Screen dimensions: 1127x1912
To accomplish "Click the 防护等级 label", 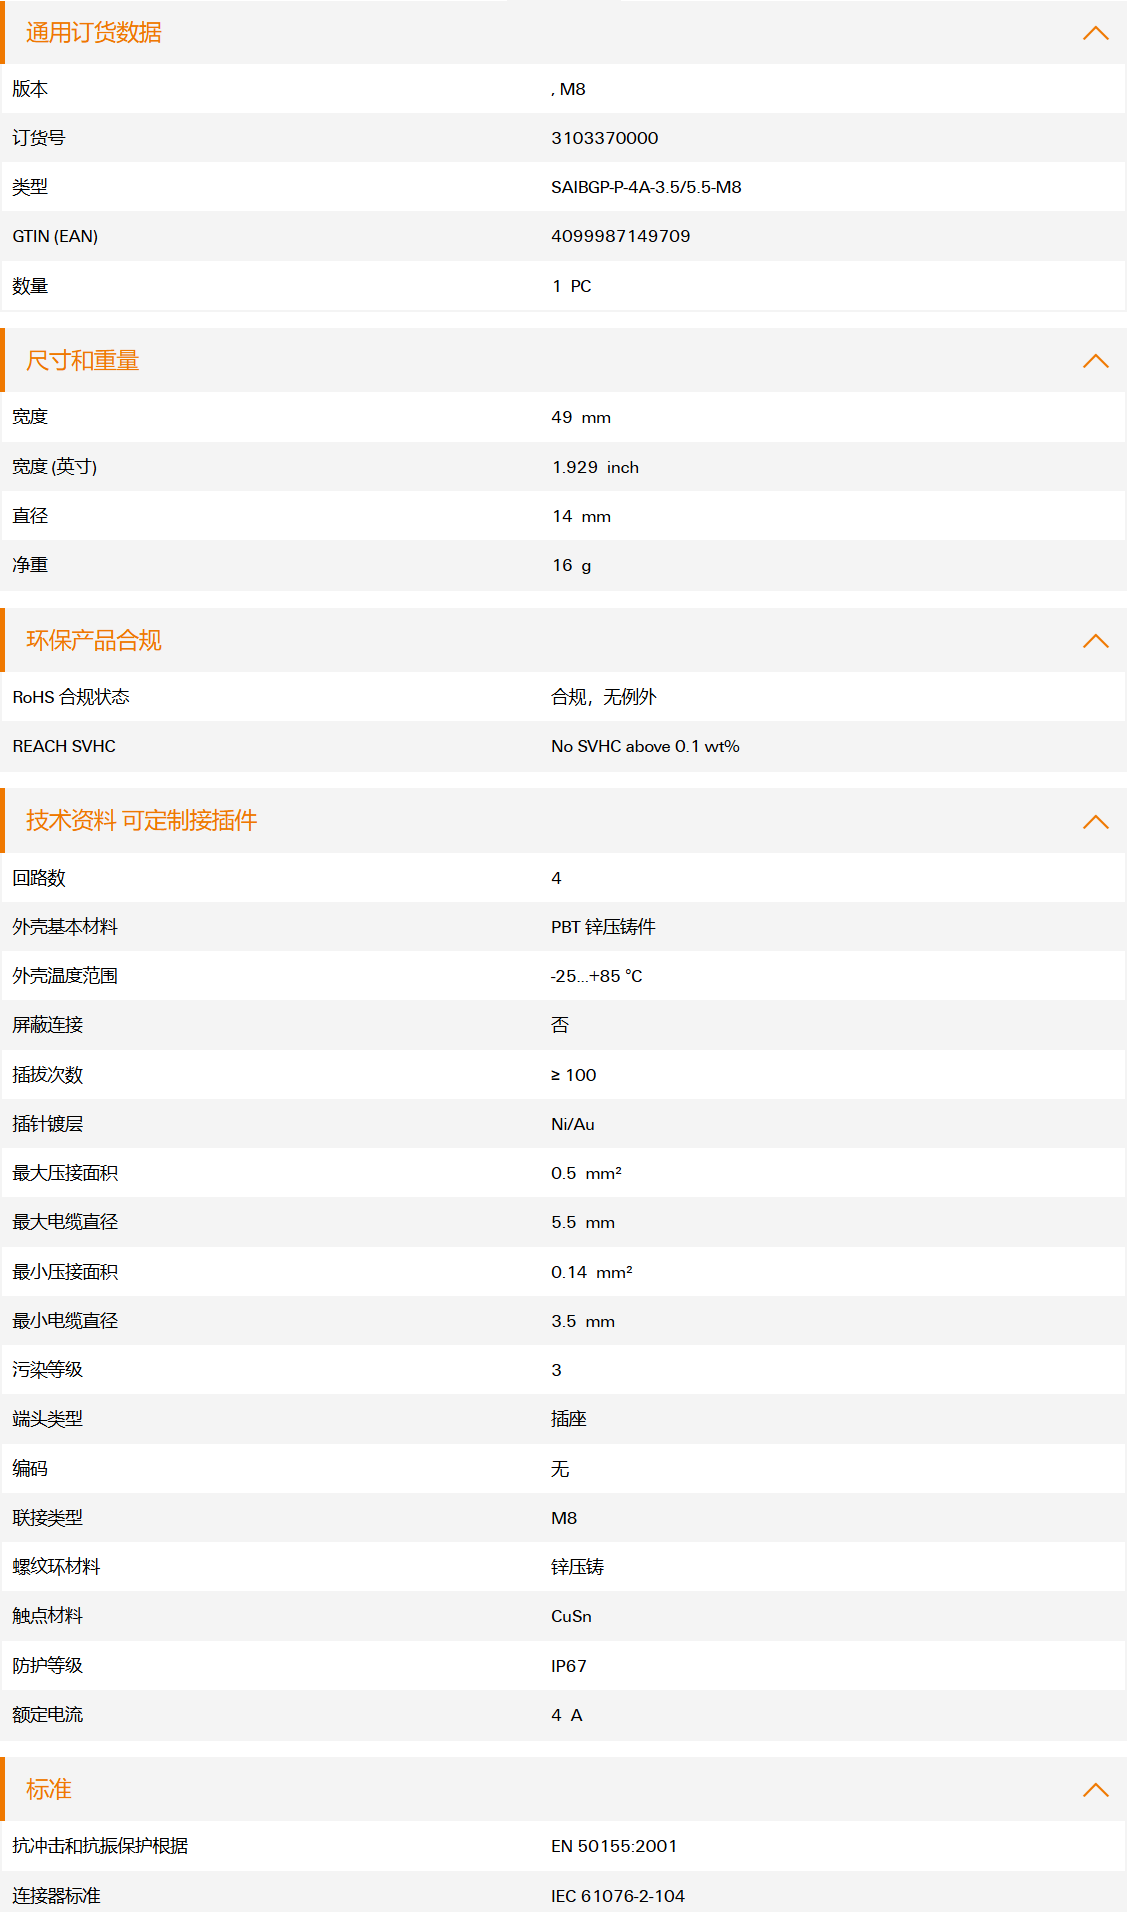I will coord(48,1666).
